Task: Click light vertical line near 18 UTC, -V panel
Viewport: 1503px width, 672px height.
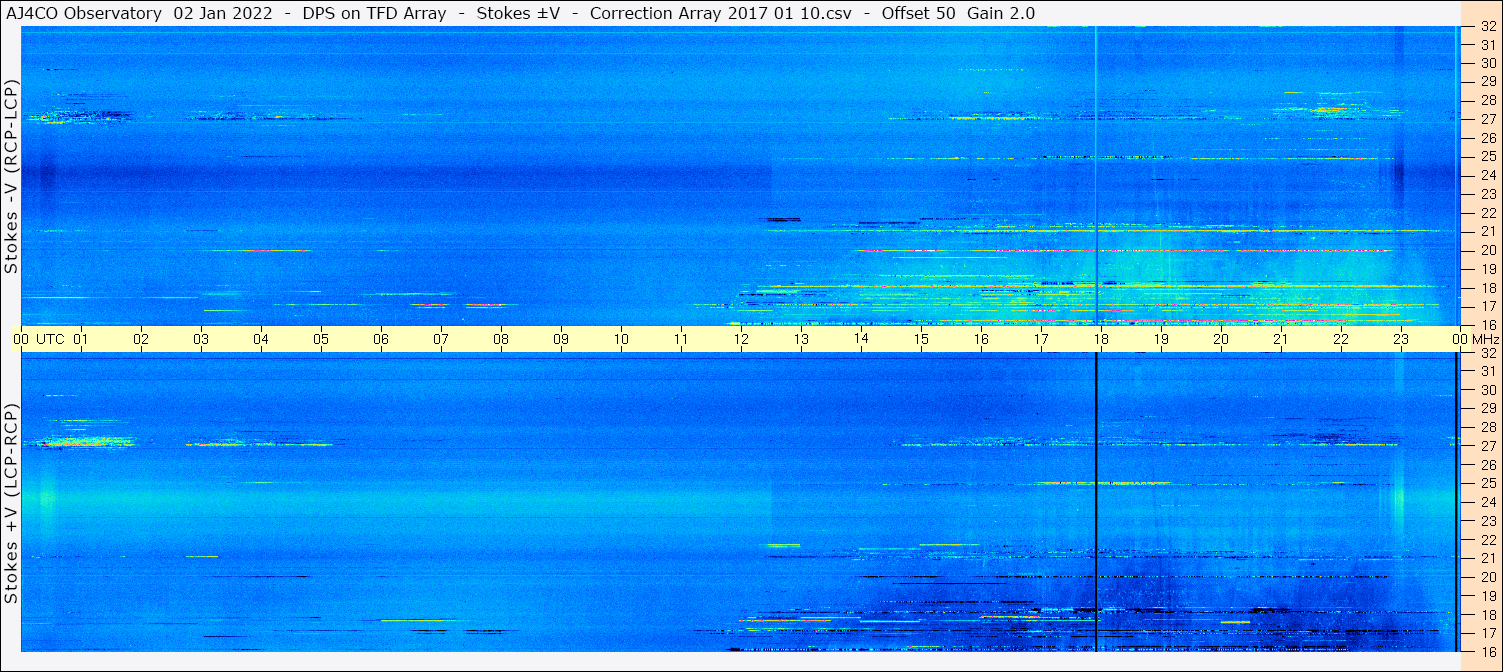Action: [1096, 176]
